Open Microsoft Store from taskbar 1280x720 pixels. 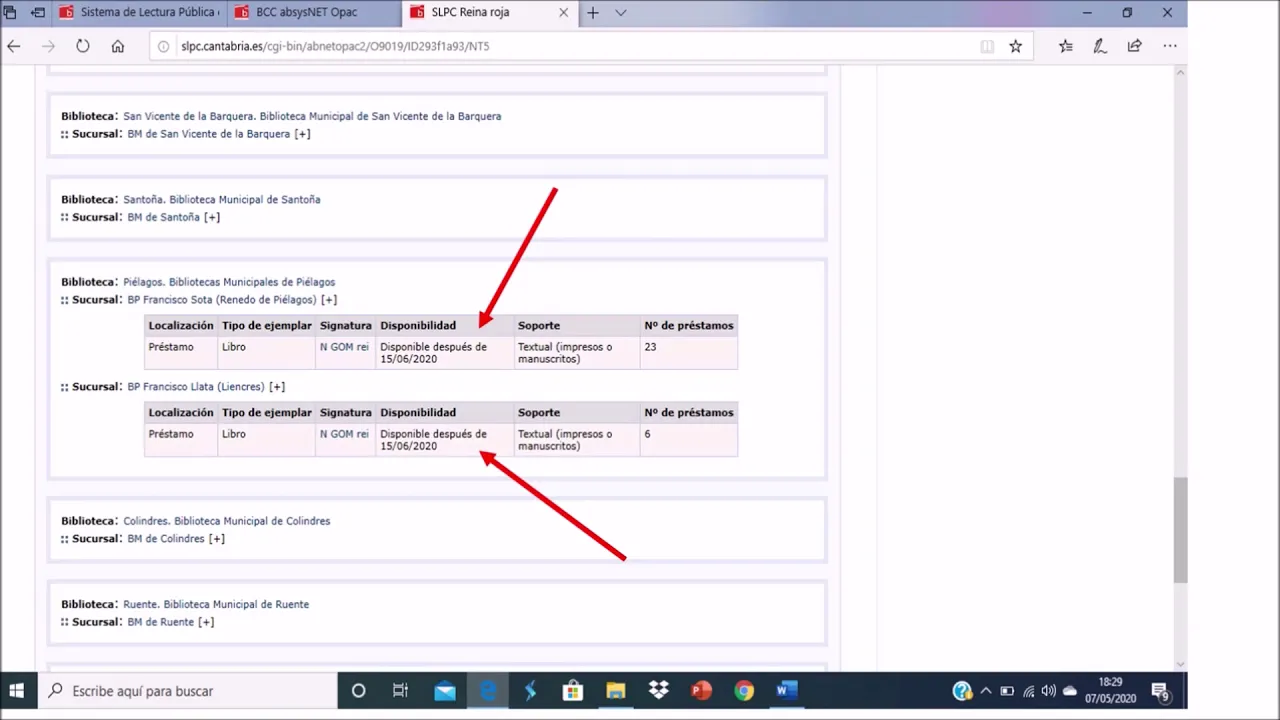573,691
